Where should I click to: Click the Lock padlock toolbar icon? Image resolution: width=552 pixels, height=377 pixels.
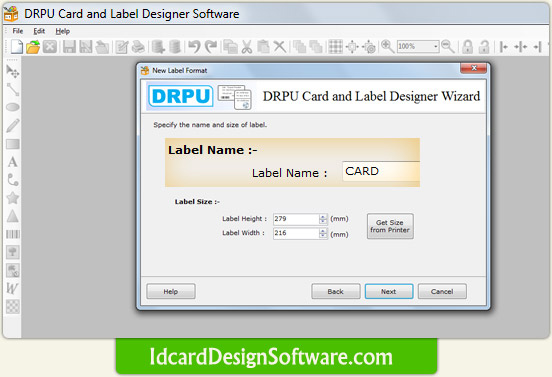click(x=468, y=46)
